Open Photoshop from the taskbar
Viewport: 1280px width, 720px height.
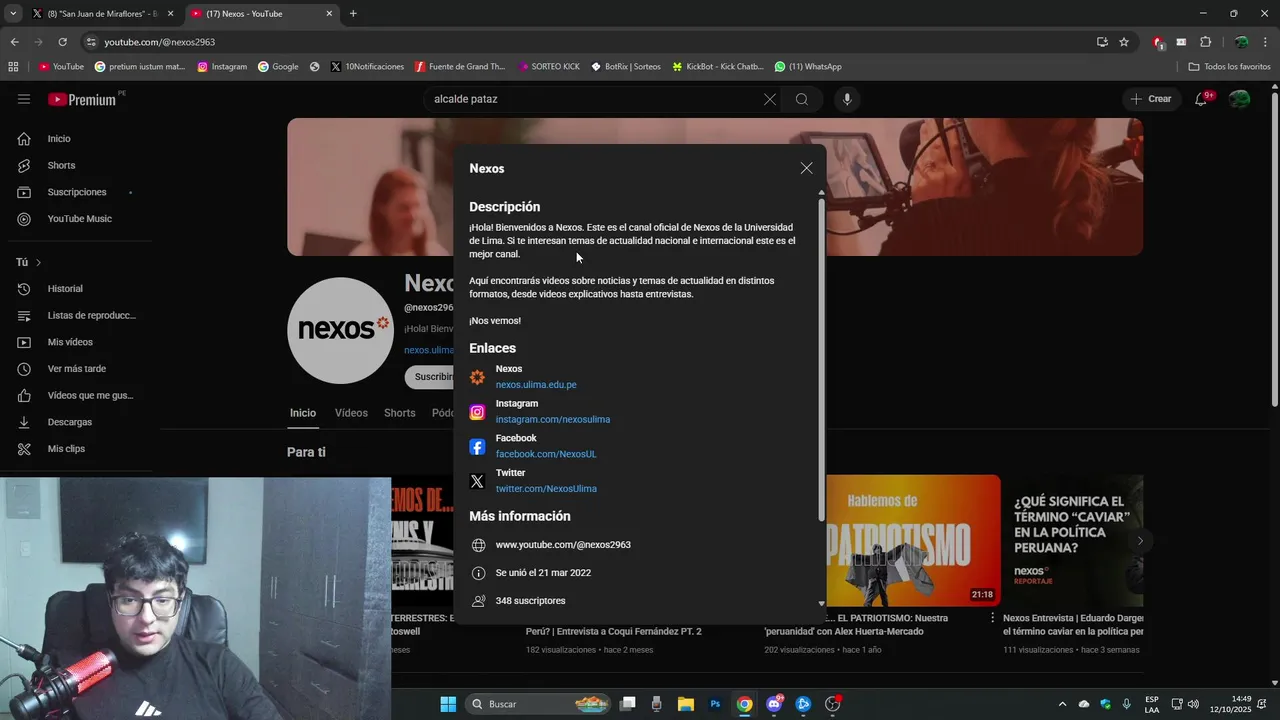coord(715,704)
